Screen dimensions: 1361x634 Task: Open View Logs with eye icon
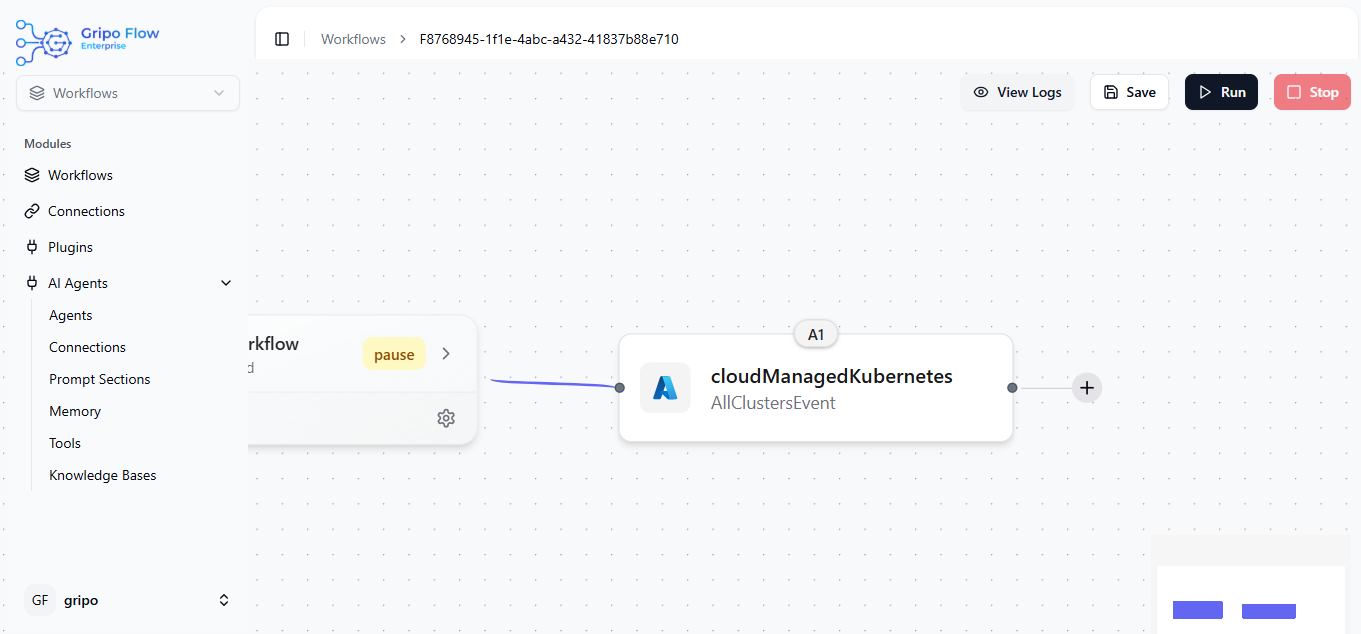pos(1017,92)
